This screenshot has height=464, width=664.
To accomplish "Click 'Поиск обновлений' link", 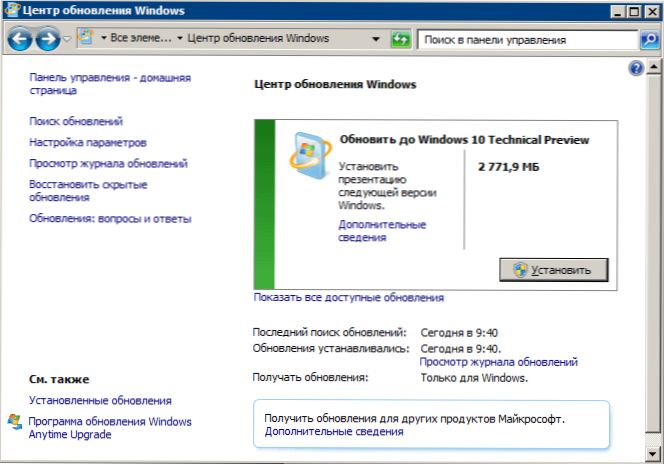I will 76,121.
